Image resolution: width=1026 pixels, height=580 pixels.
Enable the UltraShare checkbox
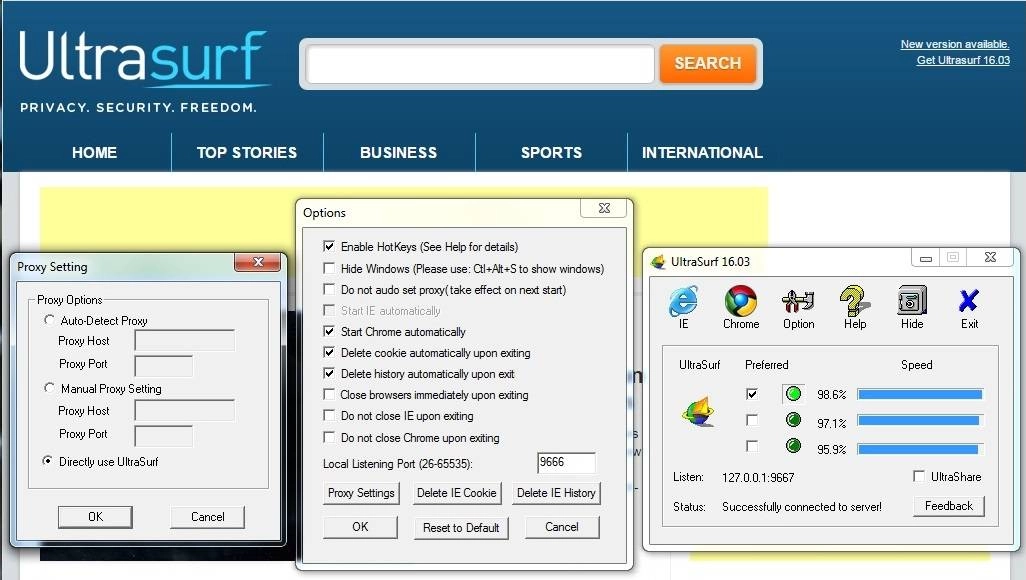(x=919, y=476)
